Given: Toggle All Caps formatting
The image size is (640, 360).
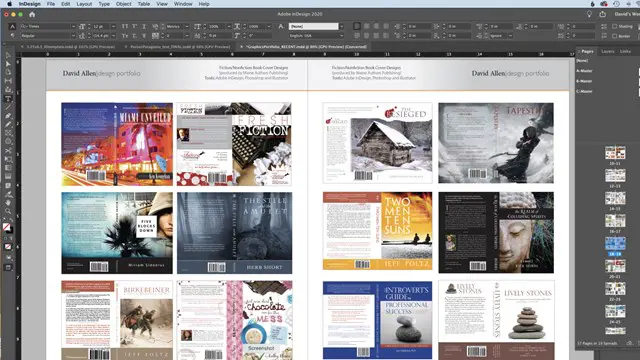Looking at the screenshot, I should coord(125,26).
